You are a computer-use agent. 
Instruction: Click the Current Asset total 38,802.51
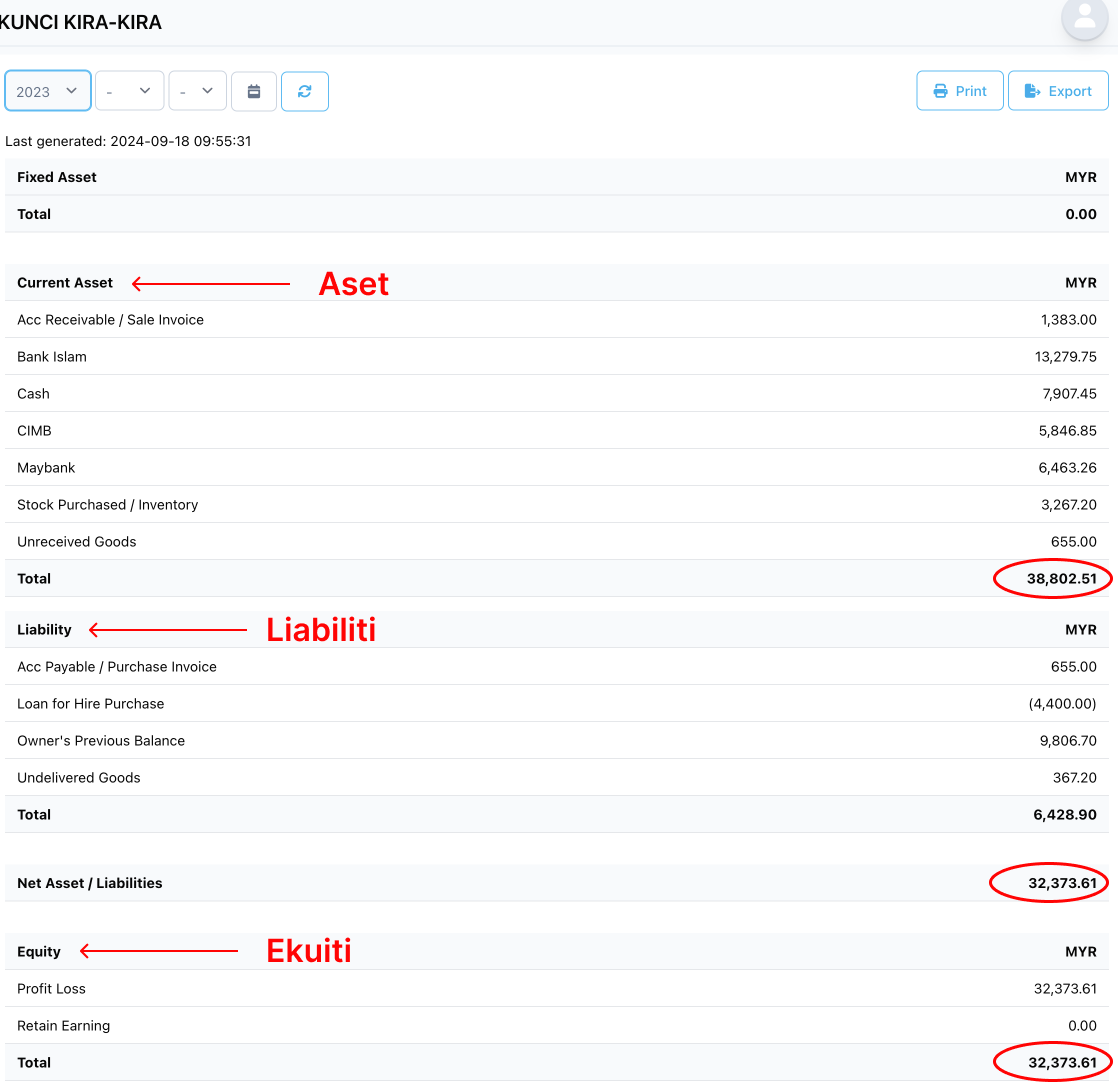point(1062,579)
